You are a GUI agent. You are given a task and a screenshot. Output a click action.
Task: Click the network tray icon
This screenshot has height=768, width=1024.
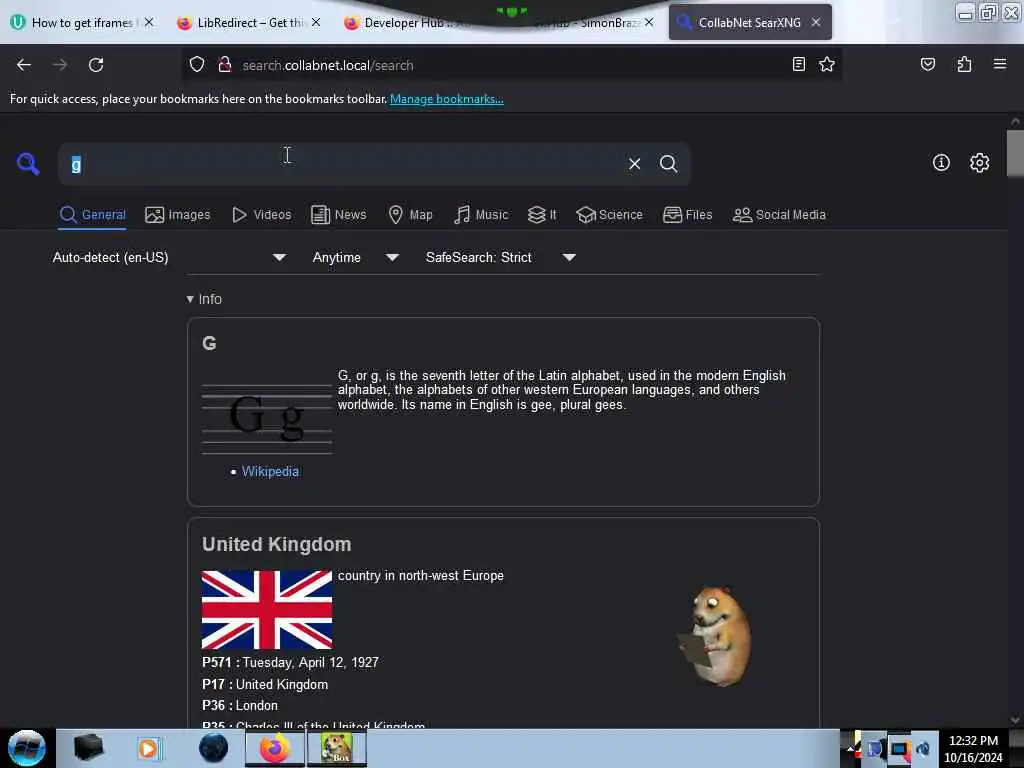[899, 748]
